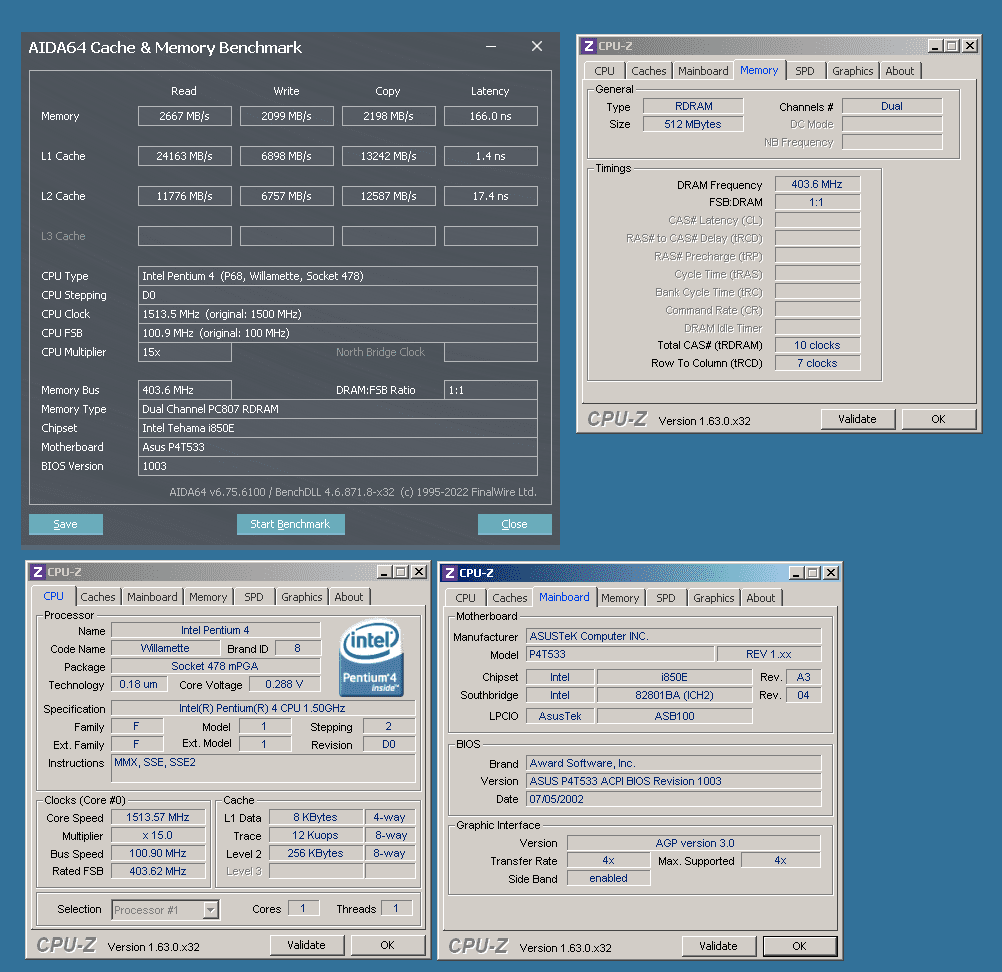
Task: Click the Core Speed value '1513.57 MHz'
Action: pos(158,817)
